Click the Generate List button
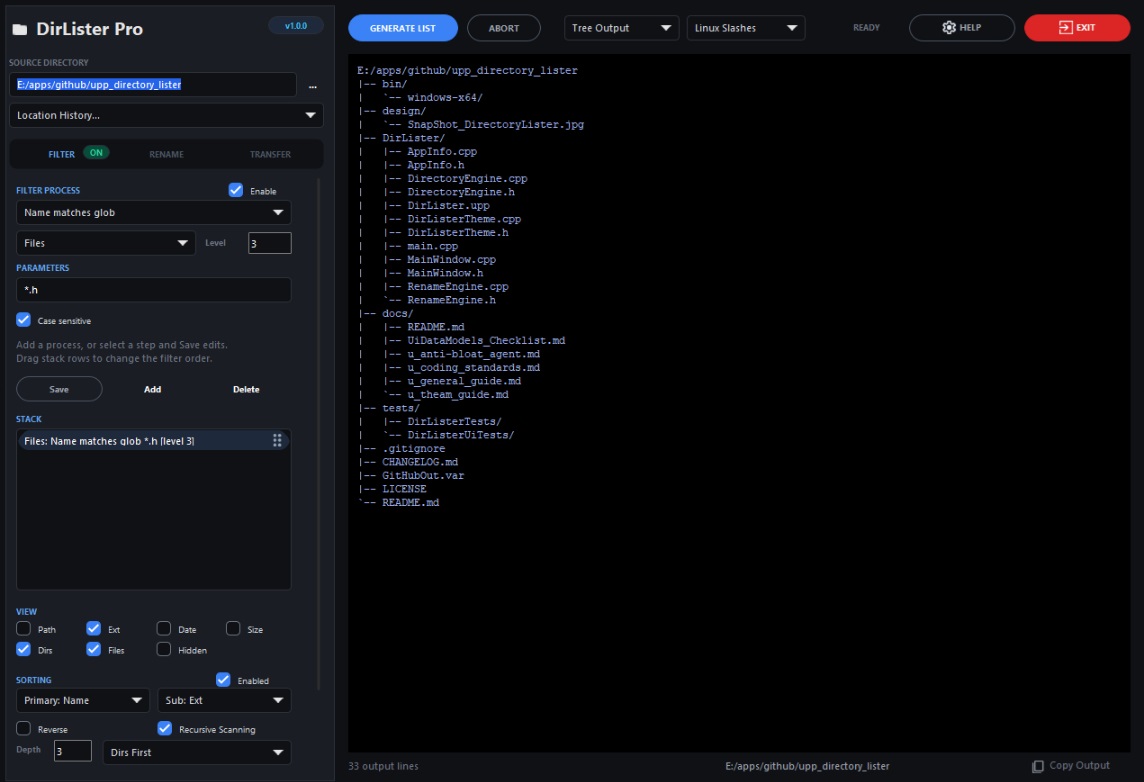 pos(403,28)
